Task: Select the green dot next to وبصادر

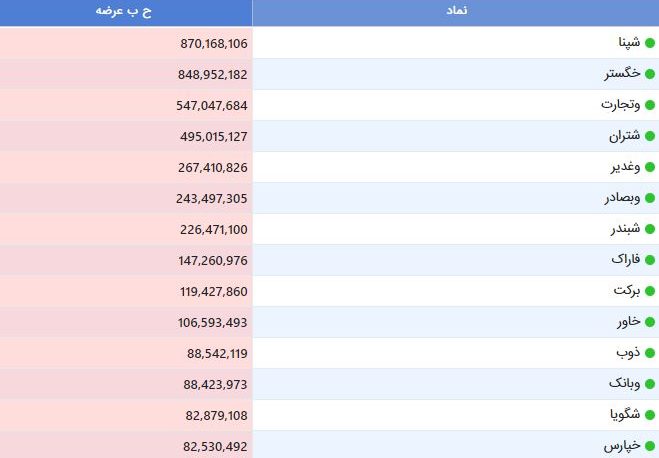Action: click(650, 198)
